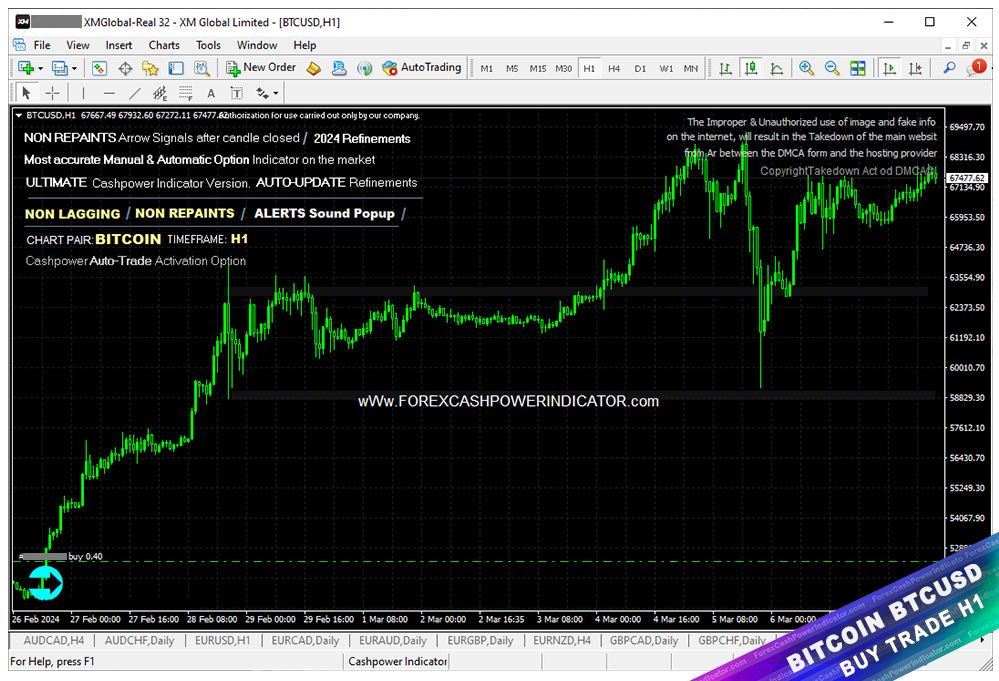This screenshot has width=999, height=681.
Task: Select Line Chart display icon
Action: 777,68
